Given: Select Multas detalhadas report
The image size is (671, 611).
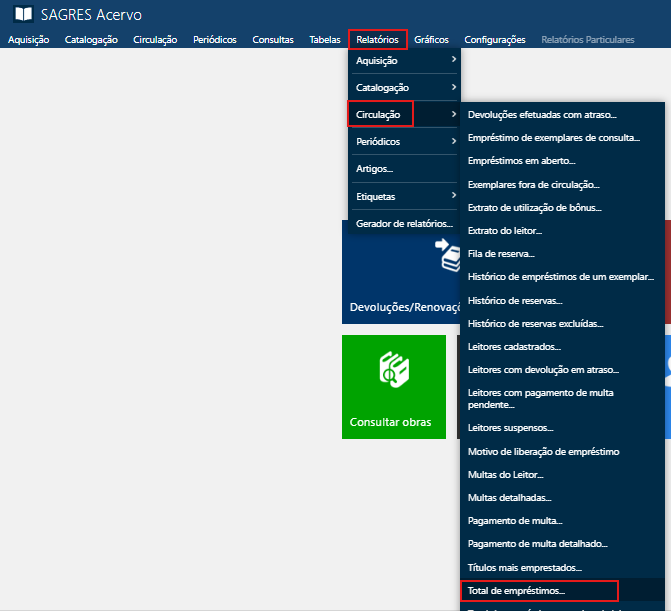Looking at the screenshot, I should pyautogui.click(x=509, y=497).
